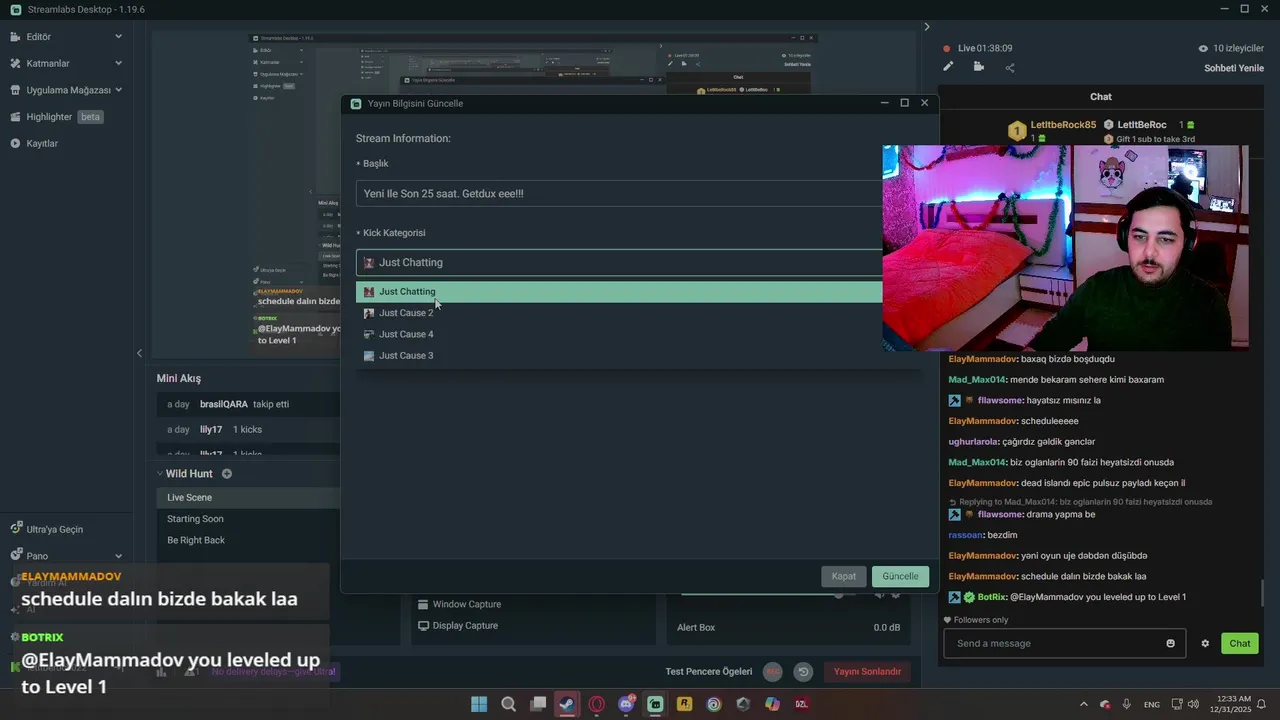Screen dimensions: 1280x720
Task: Select the Window Capture source
Action: click(466, 604)
